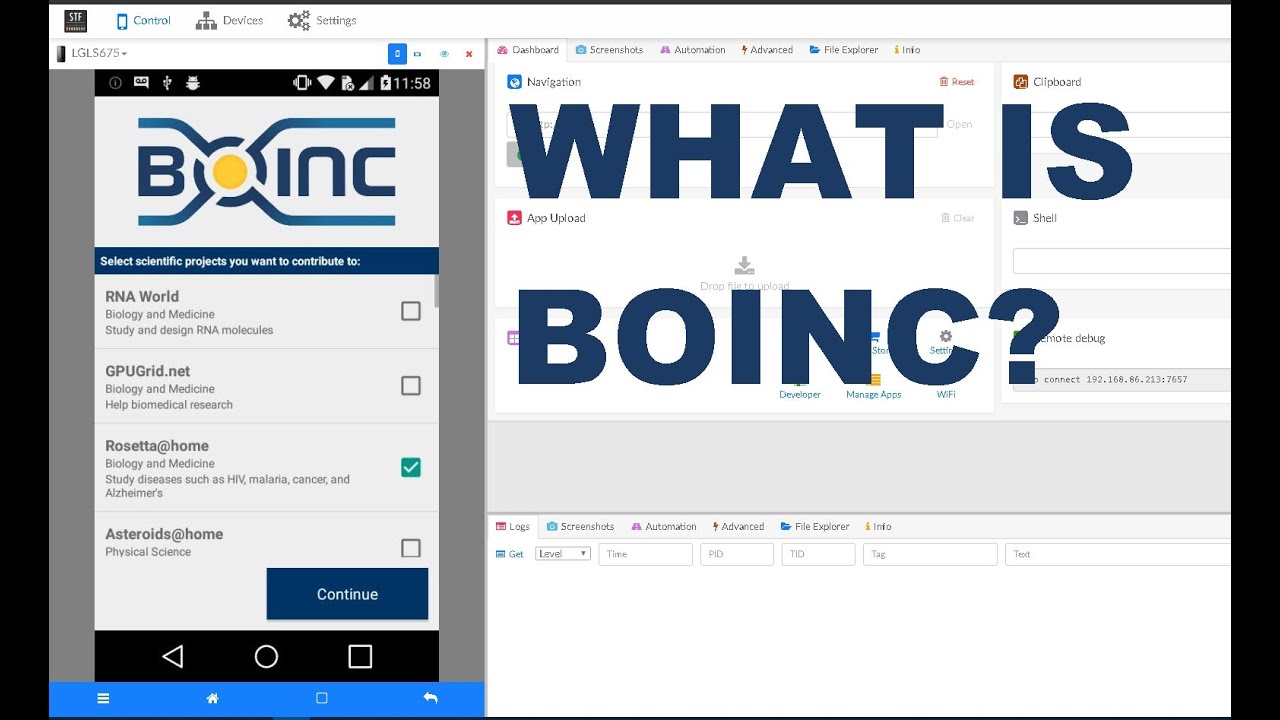The height and width of the screenshot is (720, 1280).
Task: Click the phone USB status icon
Action: pos(167,83)
